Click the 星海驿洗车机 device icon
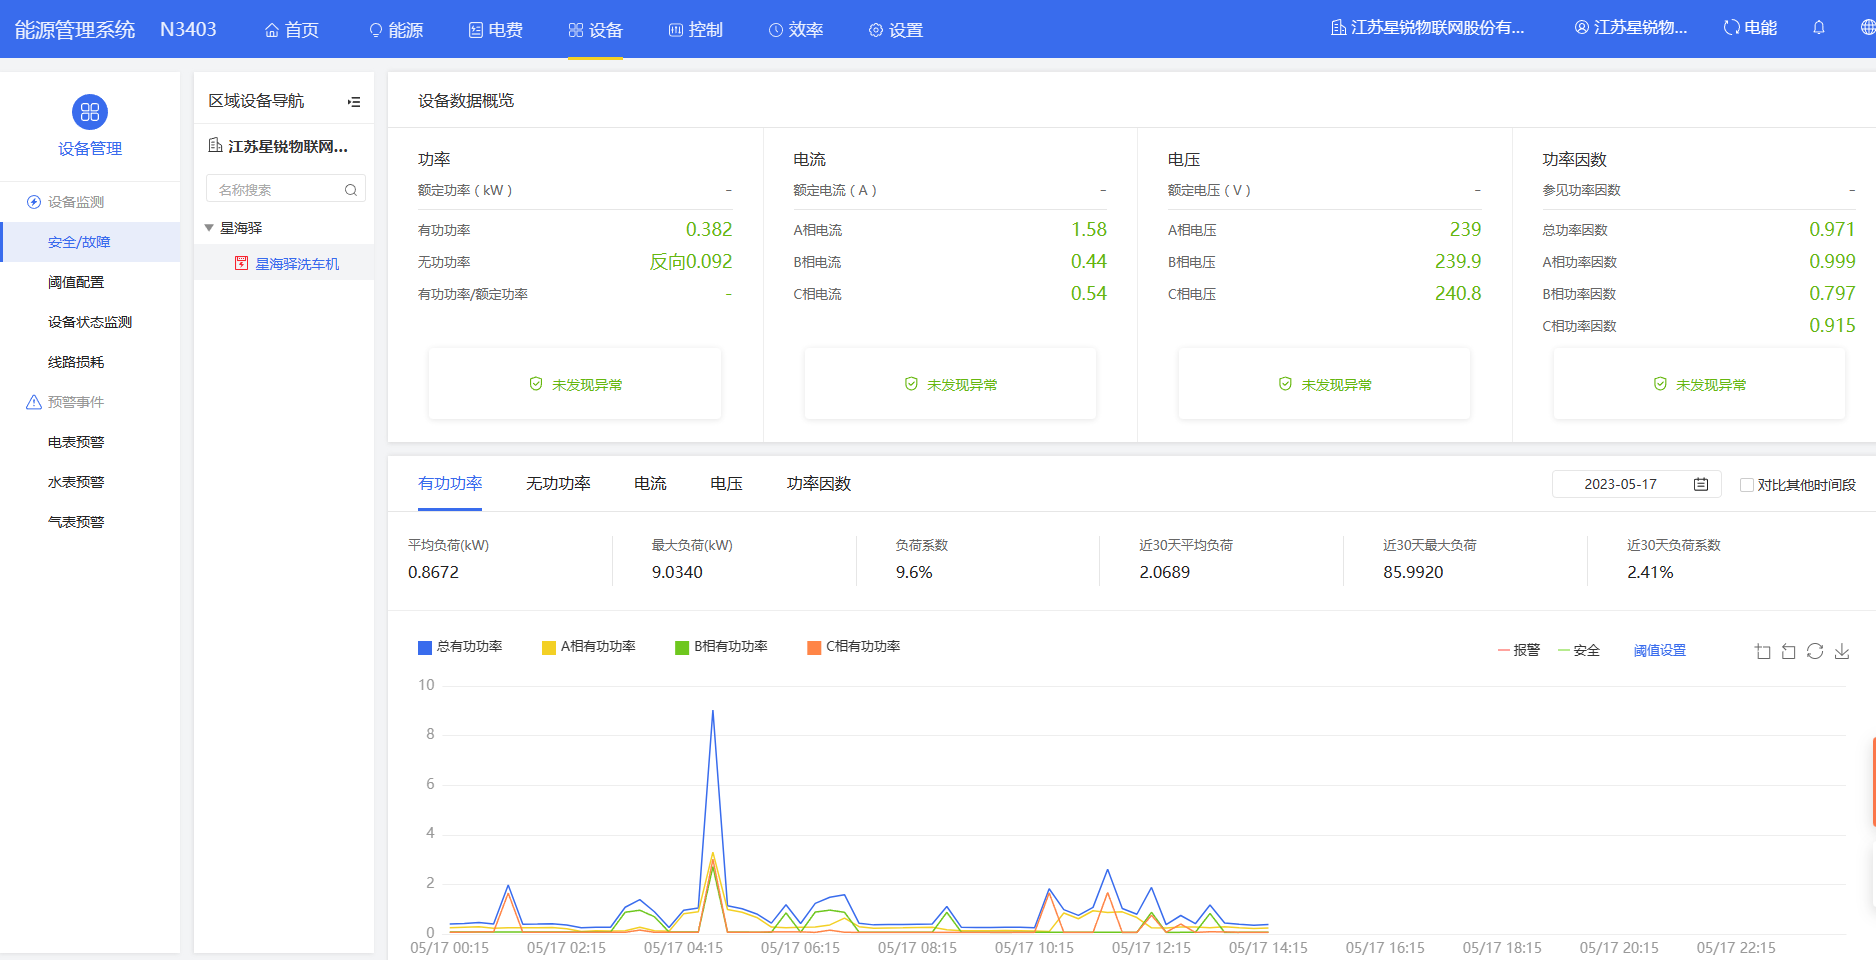Viewport: 1876px width, 960px height. (241, 263)
